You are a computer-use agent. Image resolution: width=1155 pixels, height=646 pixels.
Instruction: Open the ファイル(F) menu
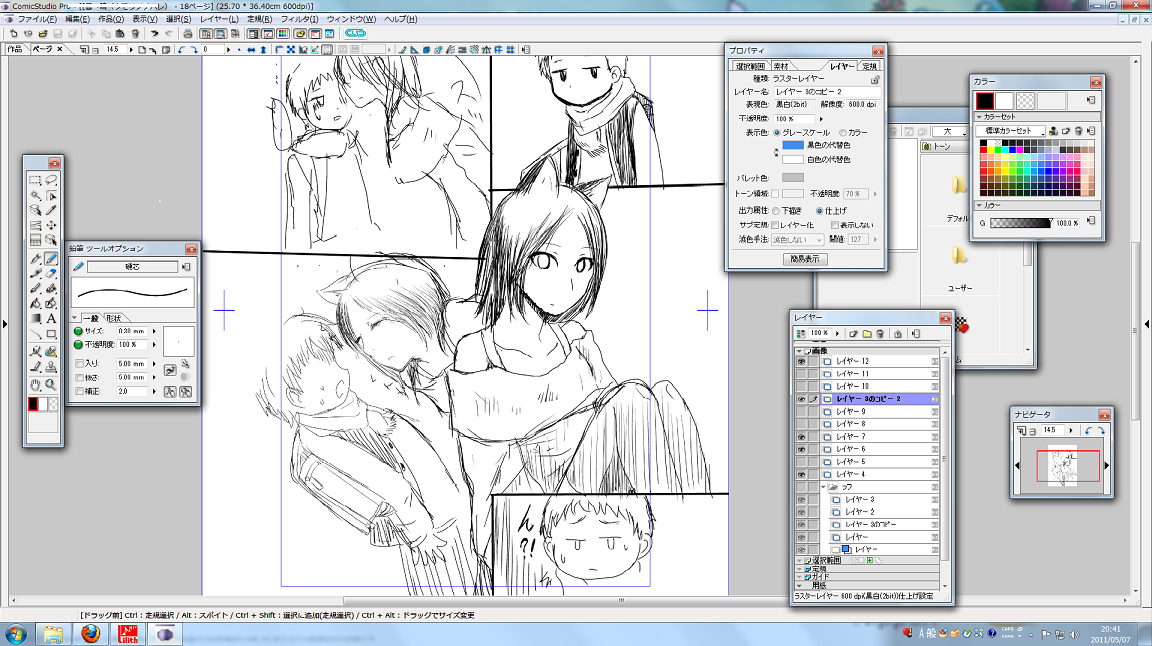click(x=37, y=19)
